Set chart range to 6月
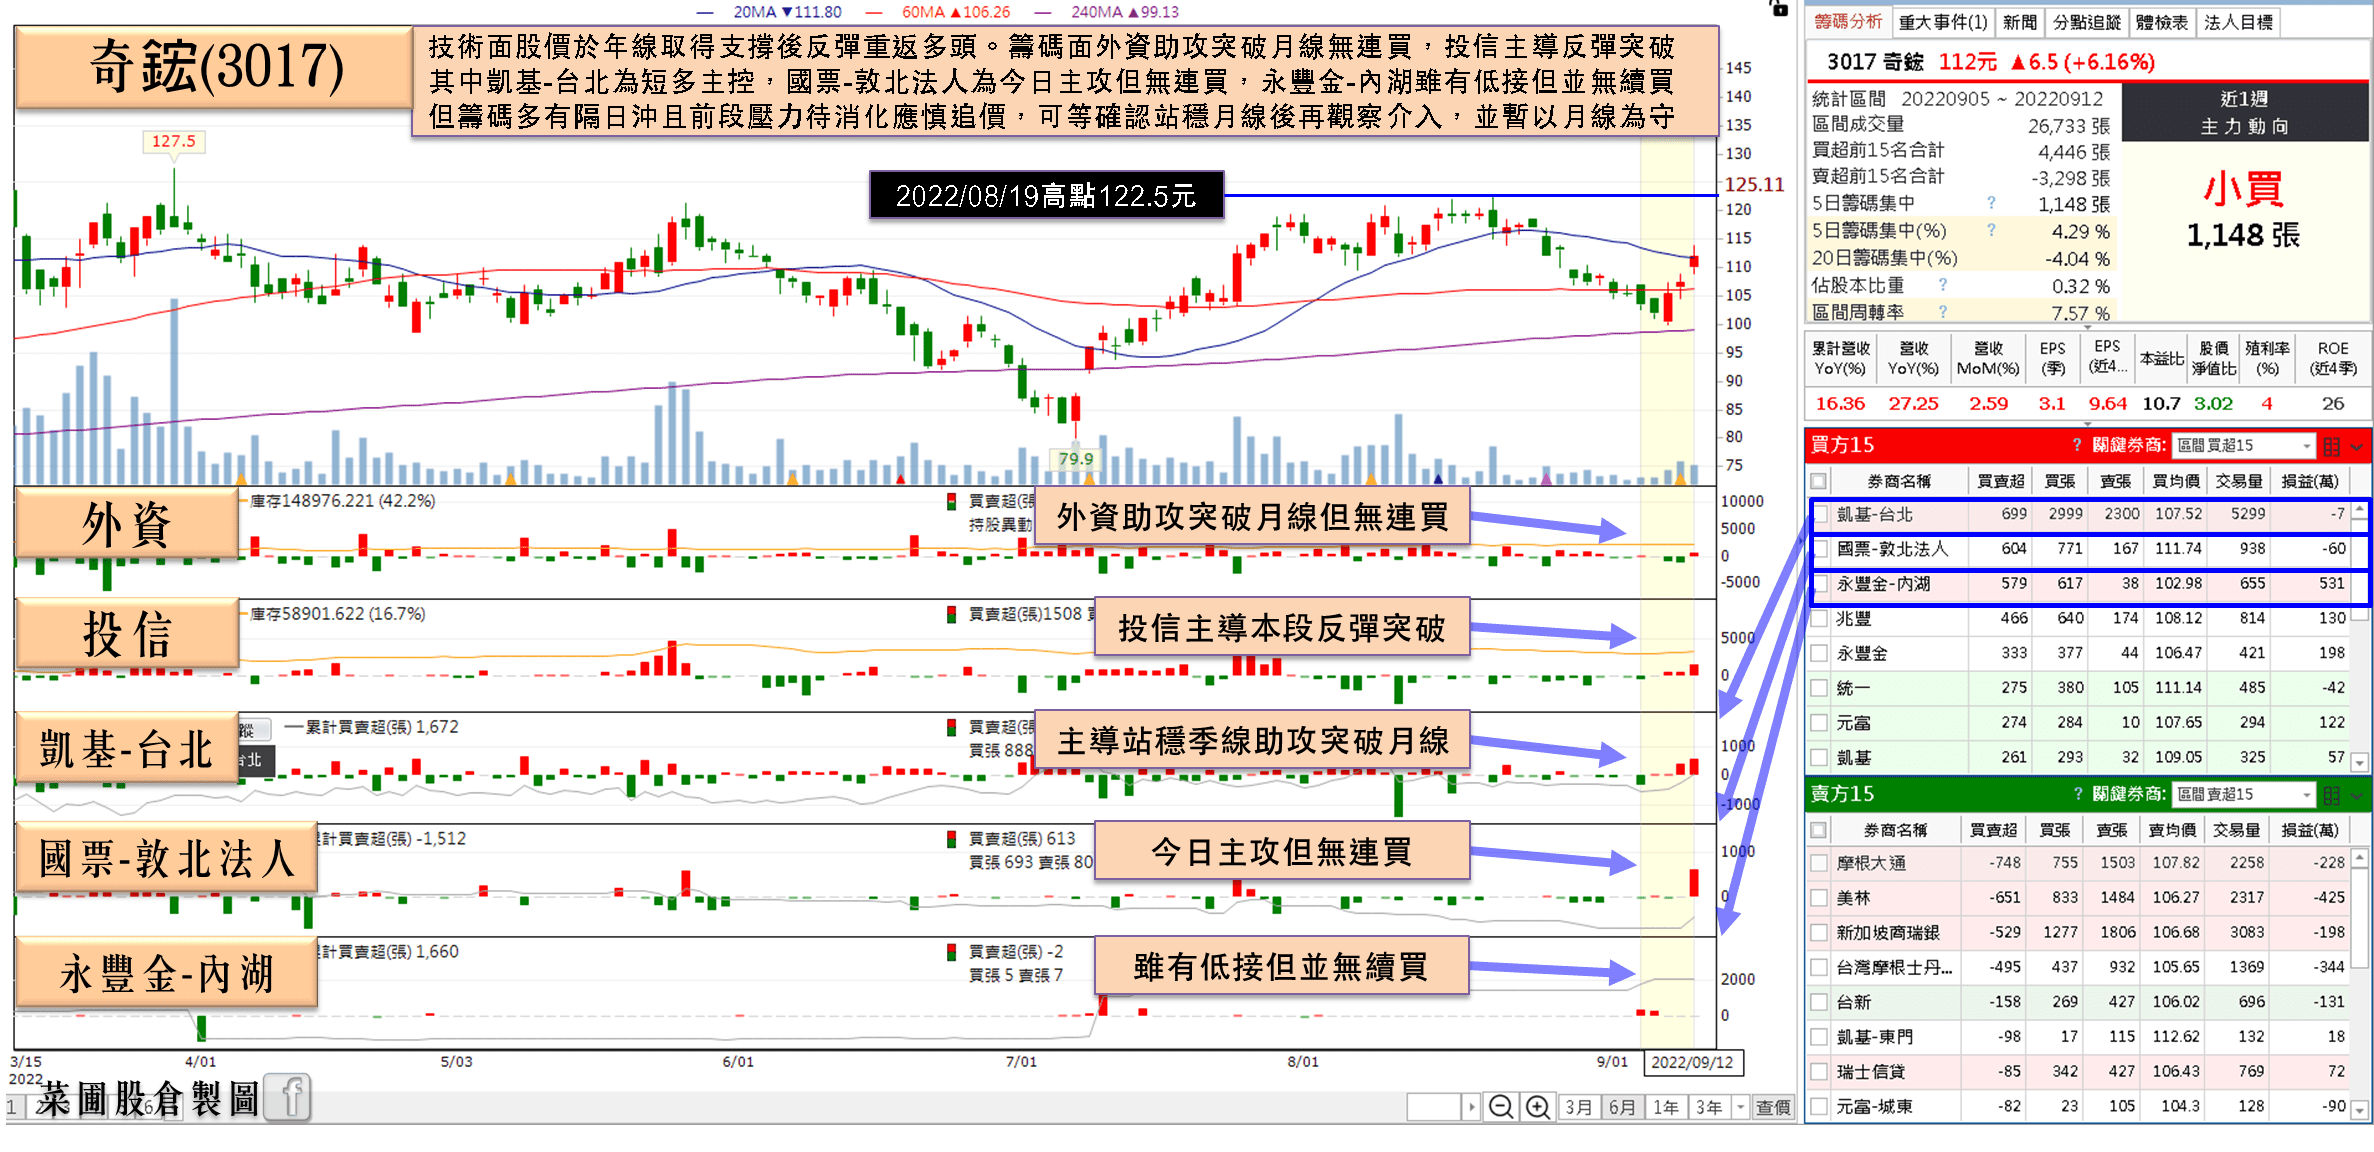 1622,1107
